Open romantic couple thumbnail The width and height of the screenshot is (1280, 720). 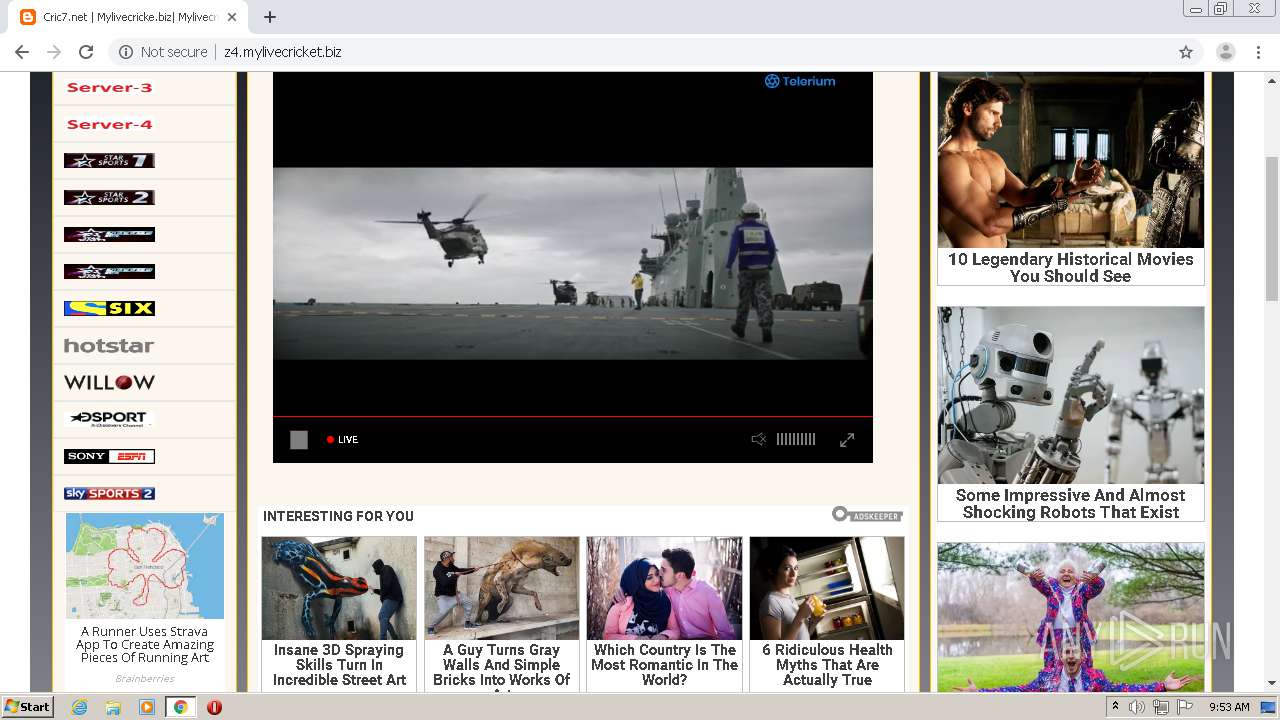665,588
